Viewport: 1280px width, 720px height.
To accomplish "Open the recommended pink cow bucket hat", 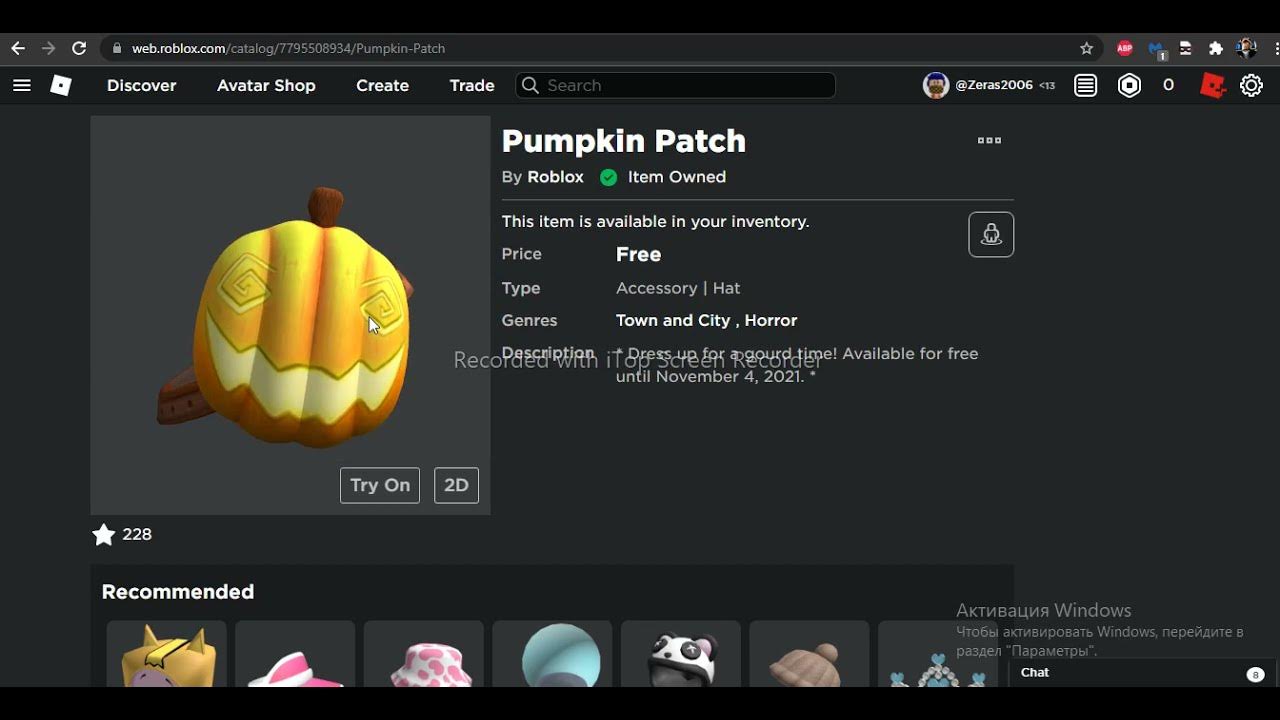I will click(424, 654).
